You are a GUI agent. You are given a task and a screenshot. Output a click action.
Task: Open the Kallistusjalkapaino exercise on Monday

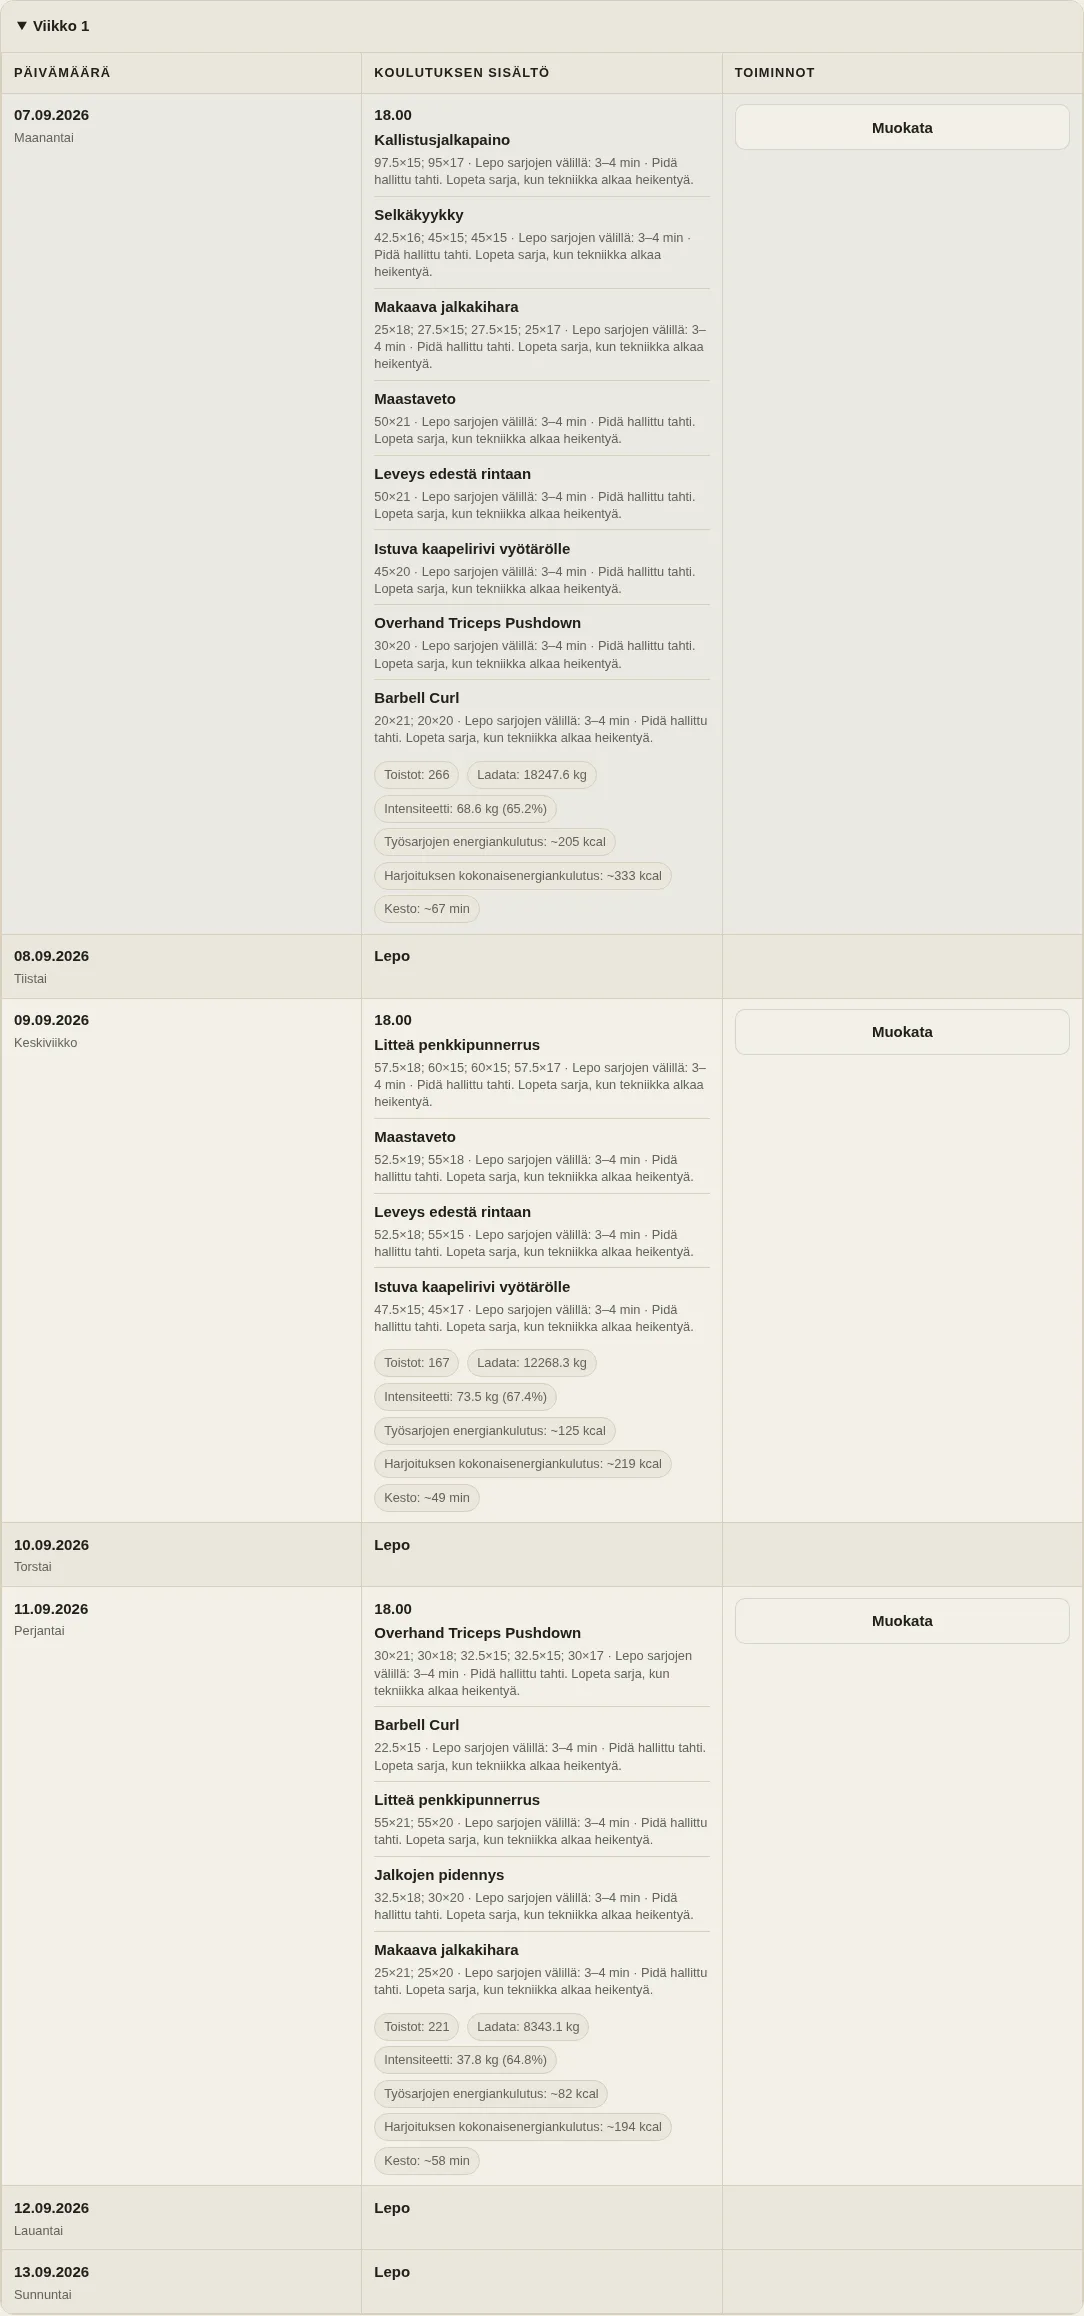pyautogui.click(x=442, y=140)
